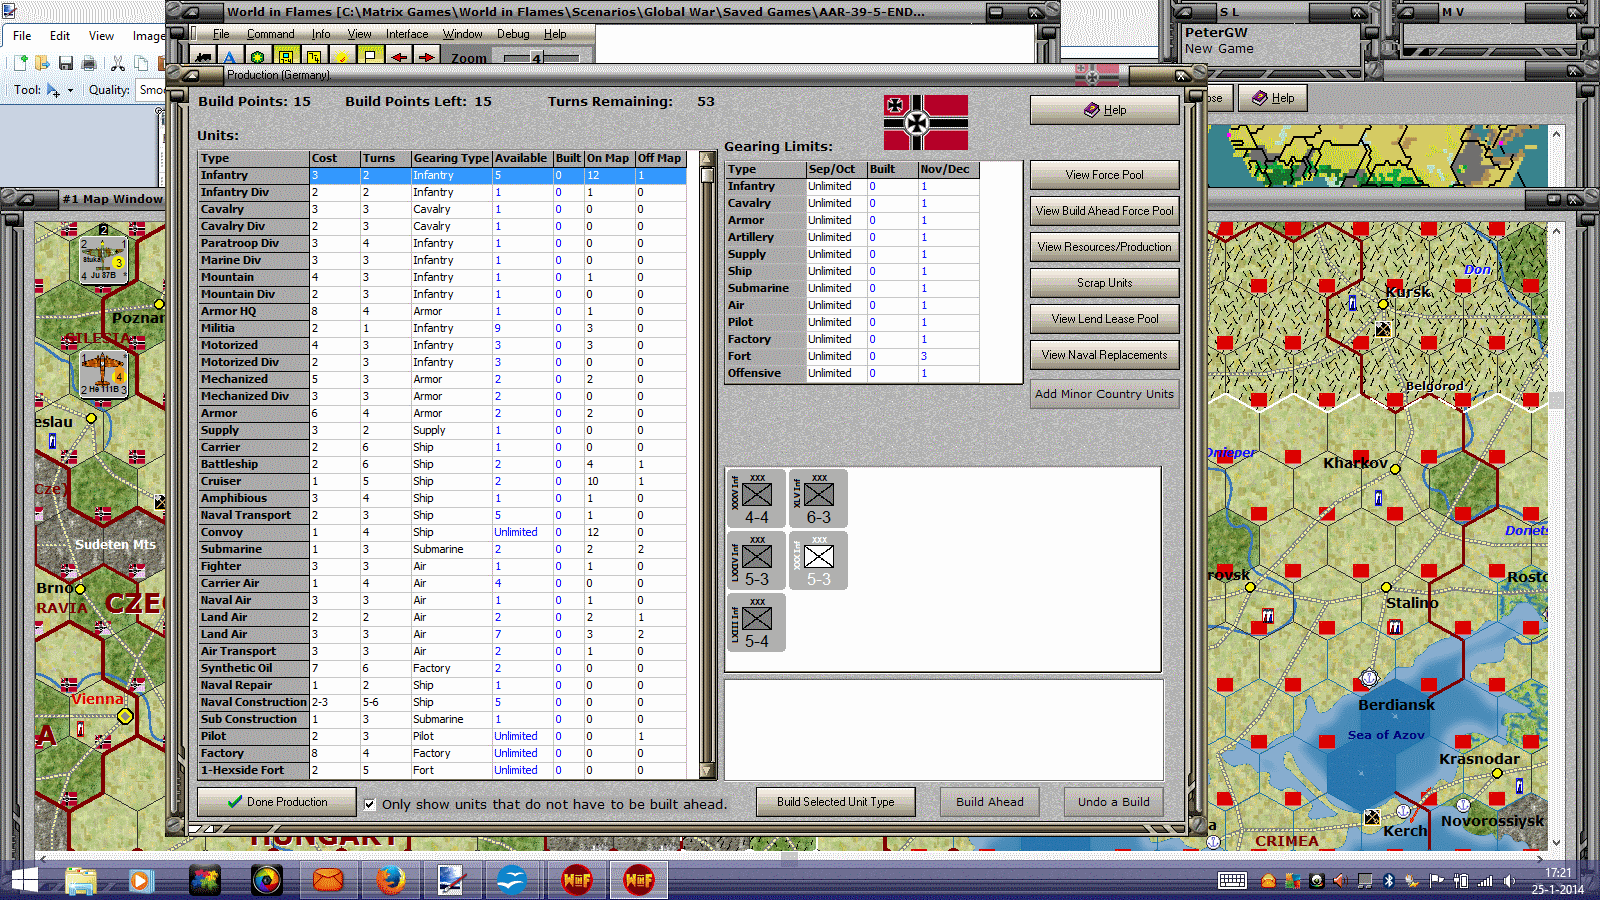This screenshot has height=900, width=1600.
Task: Select the XXXV Inf 4-4 unit counter
Action: pos(756,498)
